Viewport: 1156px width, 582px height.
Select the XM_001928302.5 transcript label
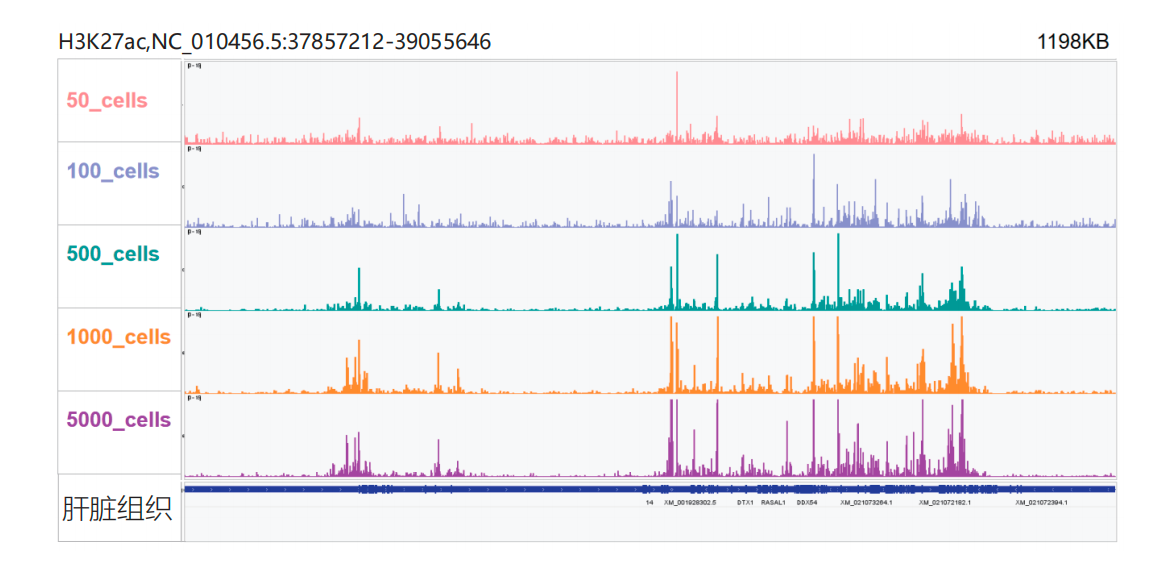click(690, 503)
